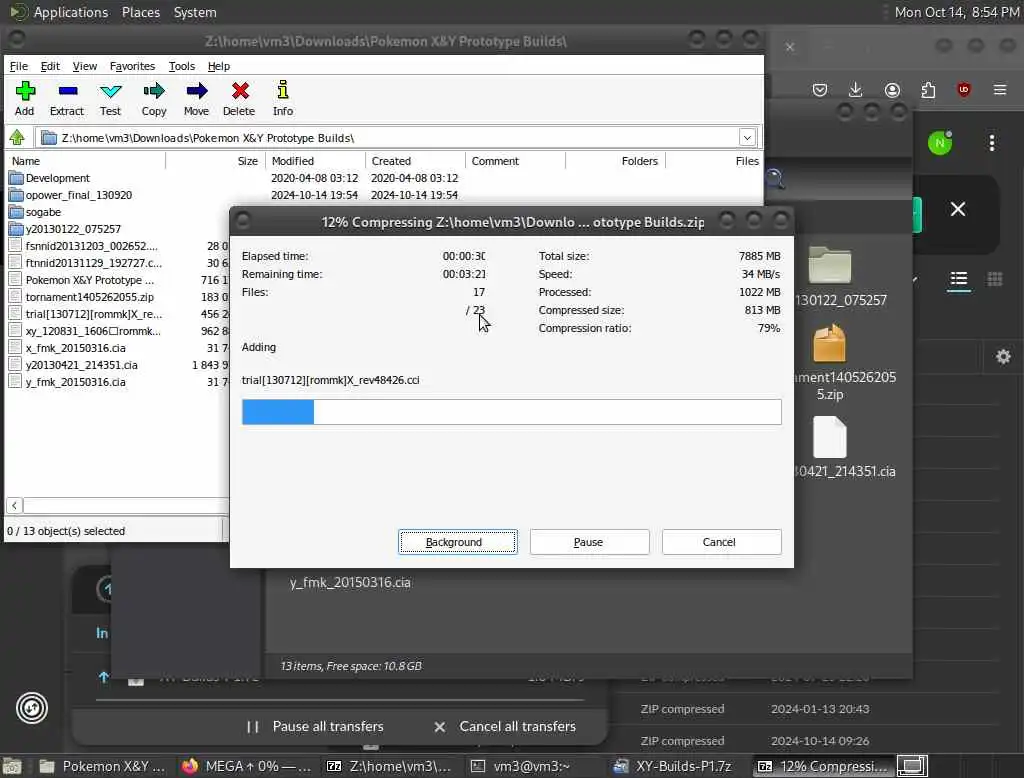Click Pause all transfers
1024x778 pixels.
click(x=315, y=726)
